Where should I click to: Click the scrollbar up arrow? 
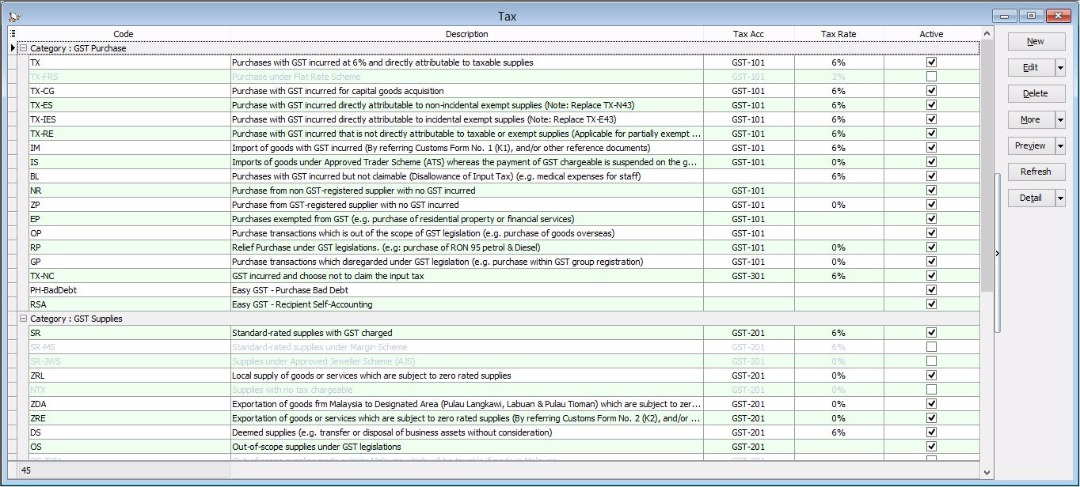pos(986,34)
